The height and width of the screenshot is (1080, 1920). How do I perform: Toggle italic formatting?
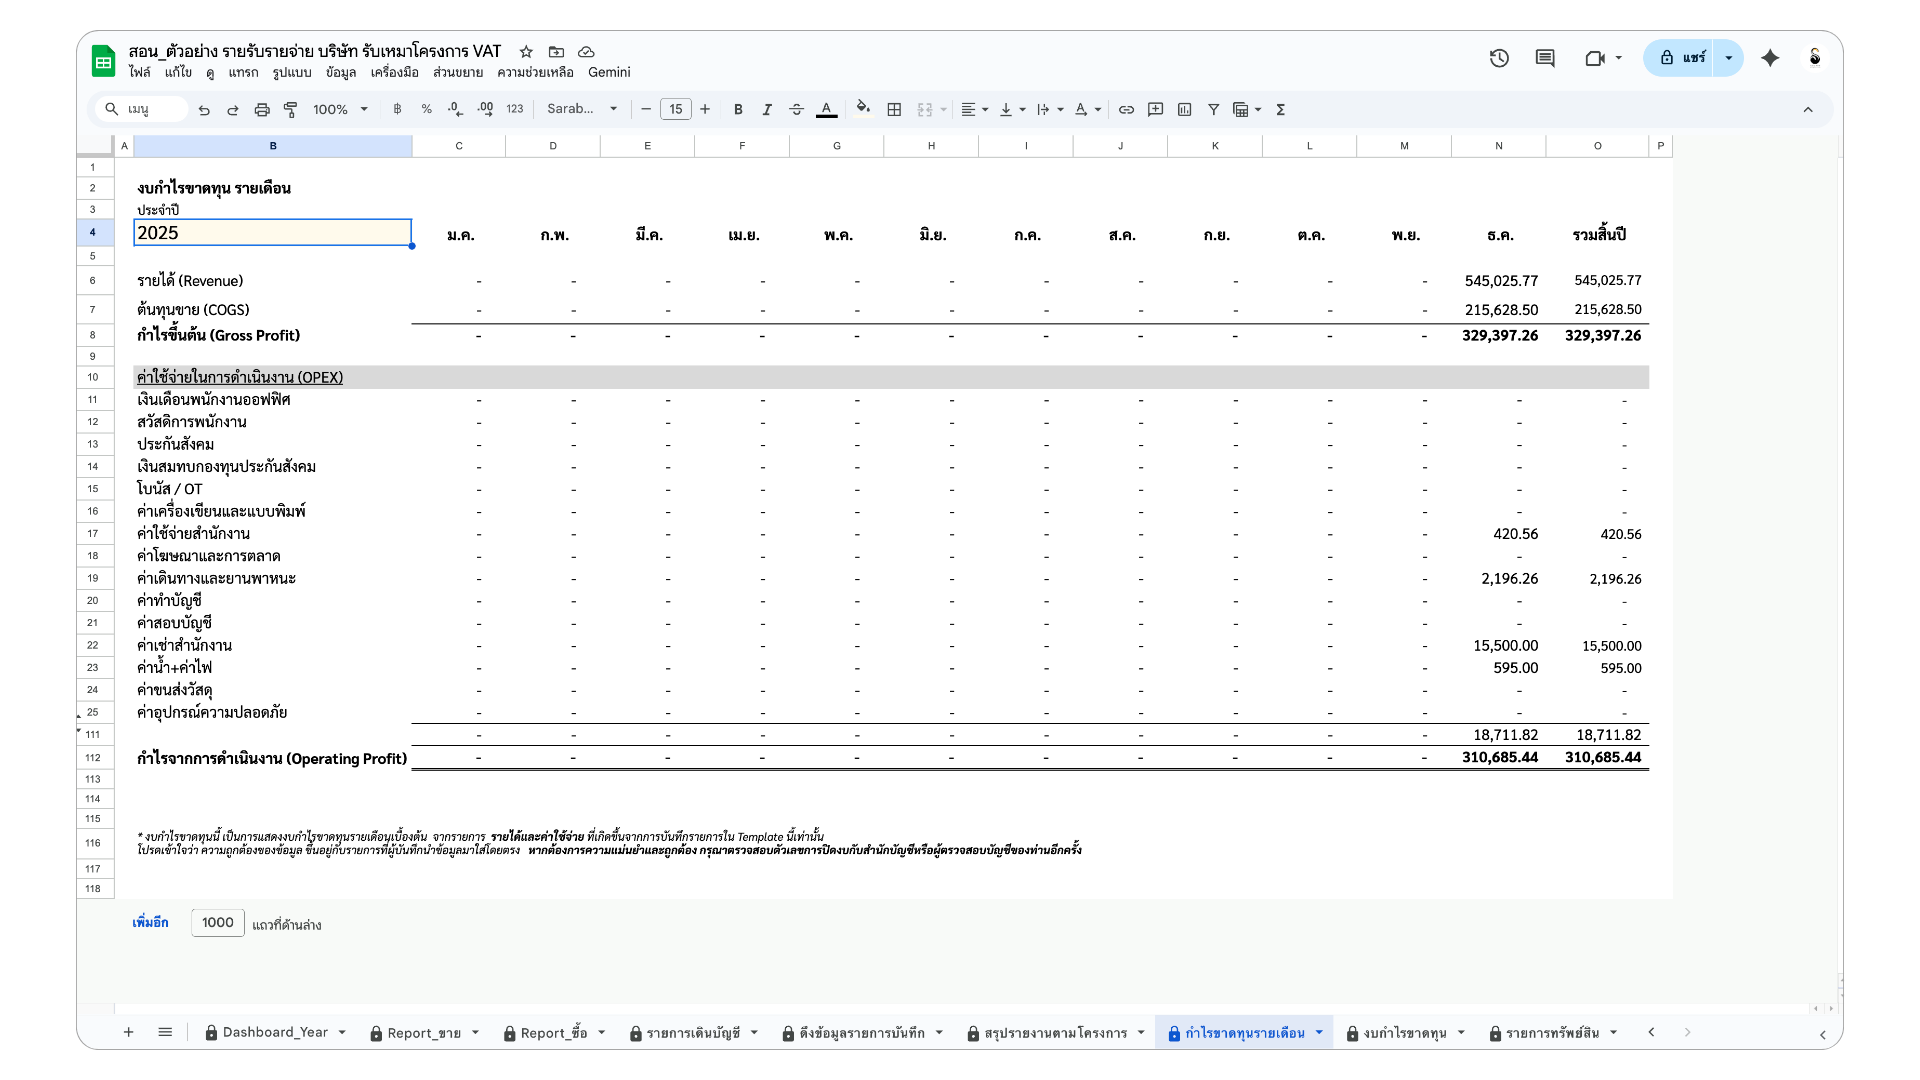click(767, 110)
